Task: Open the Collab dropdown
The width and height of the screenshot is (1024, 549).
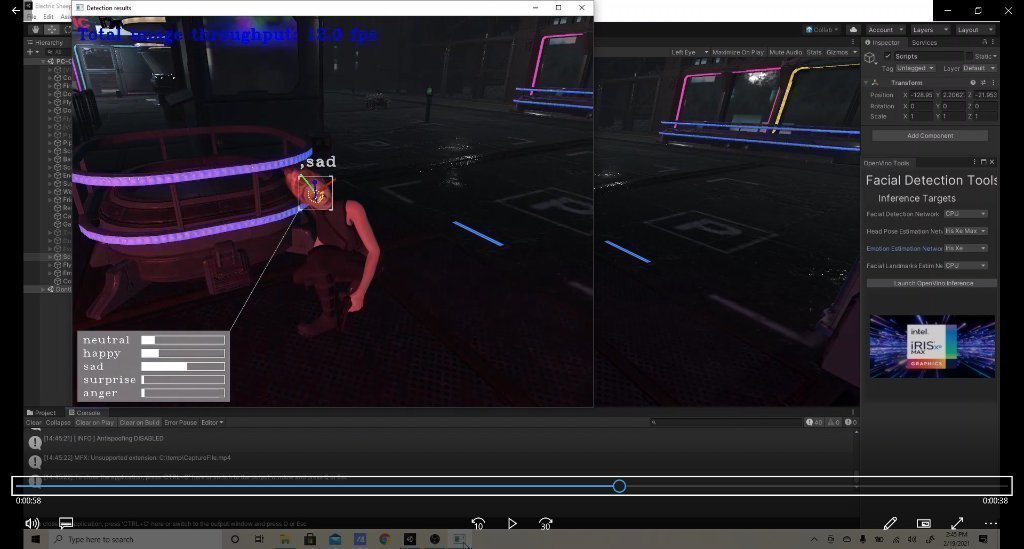Action: (822, 30)
